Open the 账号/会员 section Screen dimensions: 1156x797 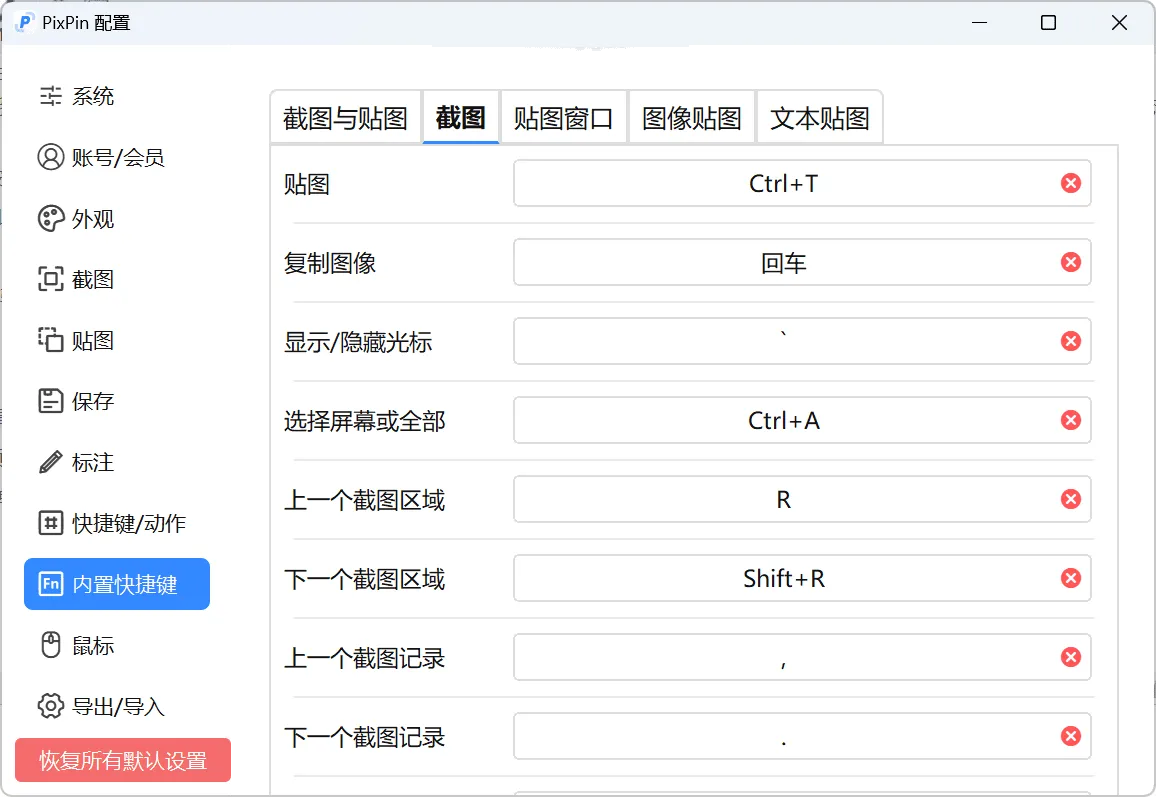[108, 157]
